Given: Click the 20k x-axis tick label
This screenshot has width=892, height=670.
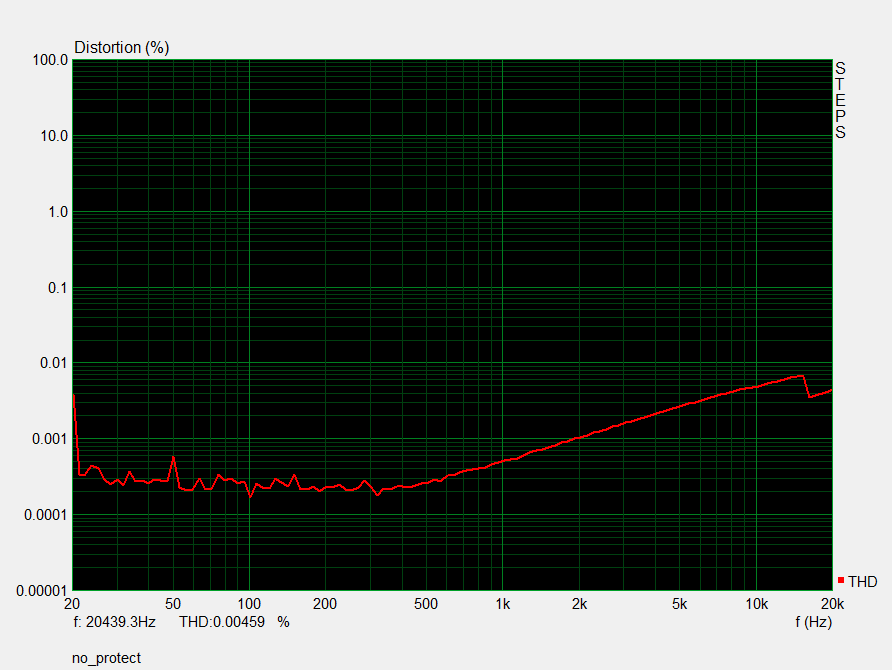Looking at the screenshot, I should point(832,604).
